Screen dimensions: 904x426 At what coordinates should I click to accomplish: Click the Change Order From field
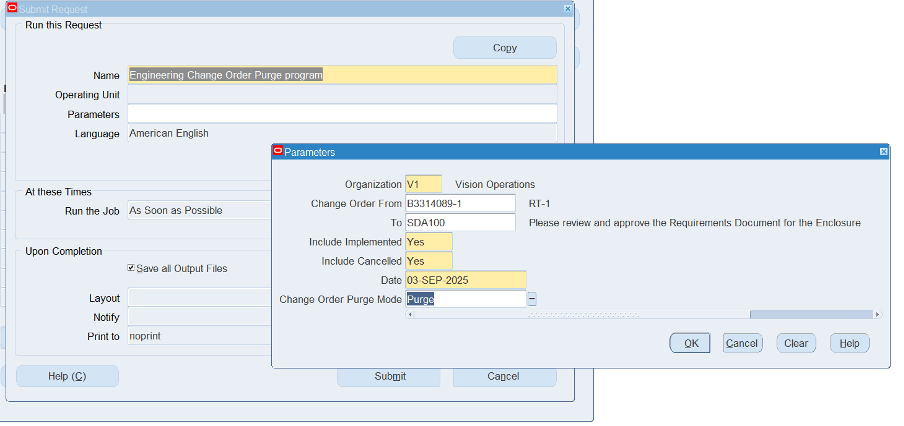(460, 203)
